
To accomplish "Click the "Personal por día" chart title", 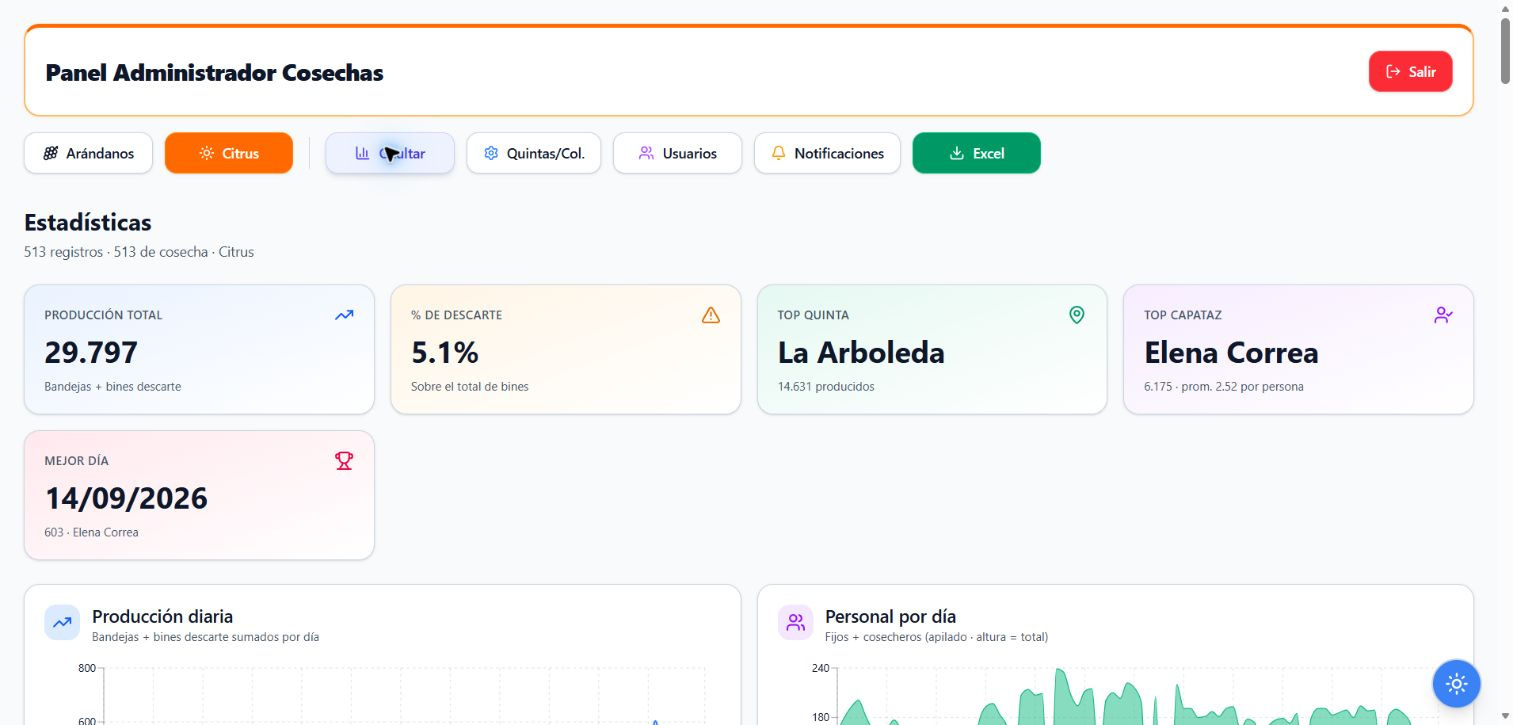I will pos(890,616).
